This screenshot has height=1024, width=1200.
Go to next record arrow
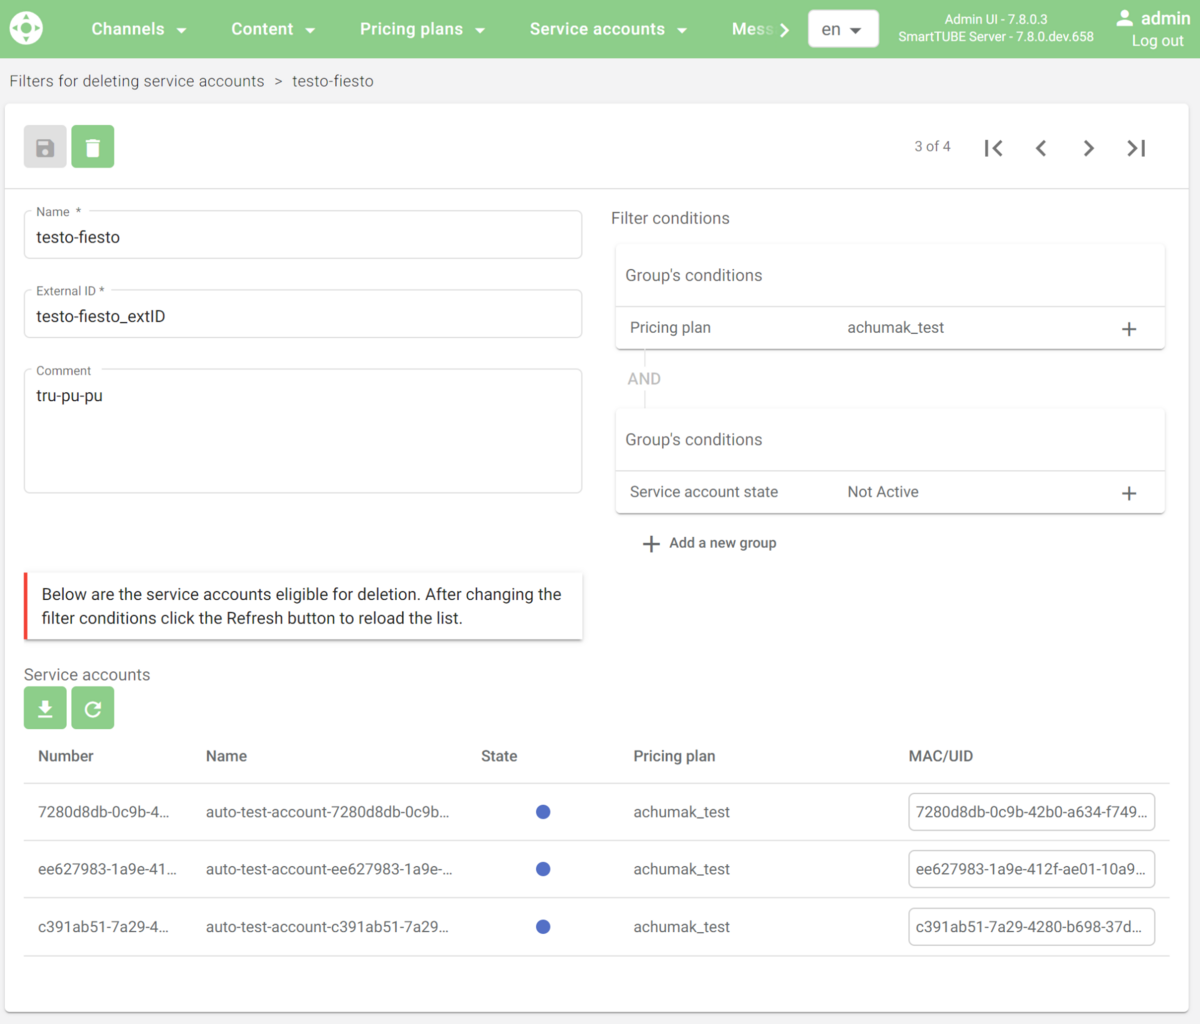[1089, 148]
